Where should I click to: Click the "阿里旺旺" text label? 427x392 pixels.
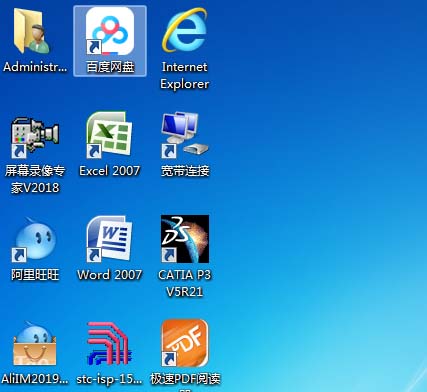coord(35,275)
